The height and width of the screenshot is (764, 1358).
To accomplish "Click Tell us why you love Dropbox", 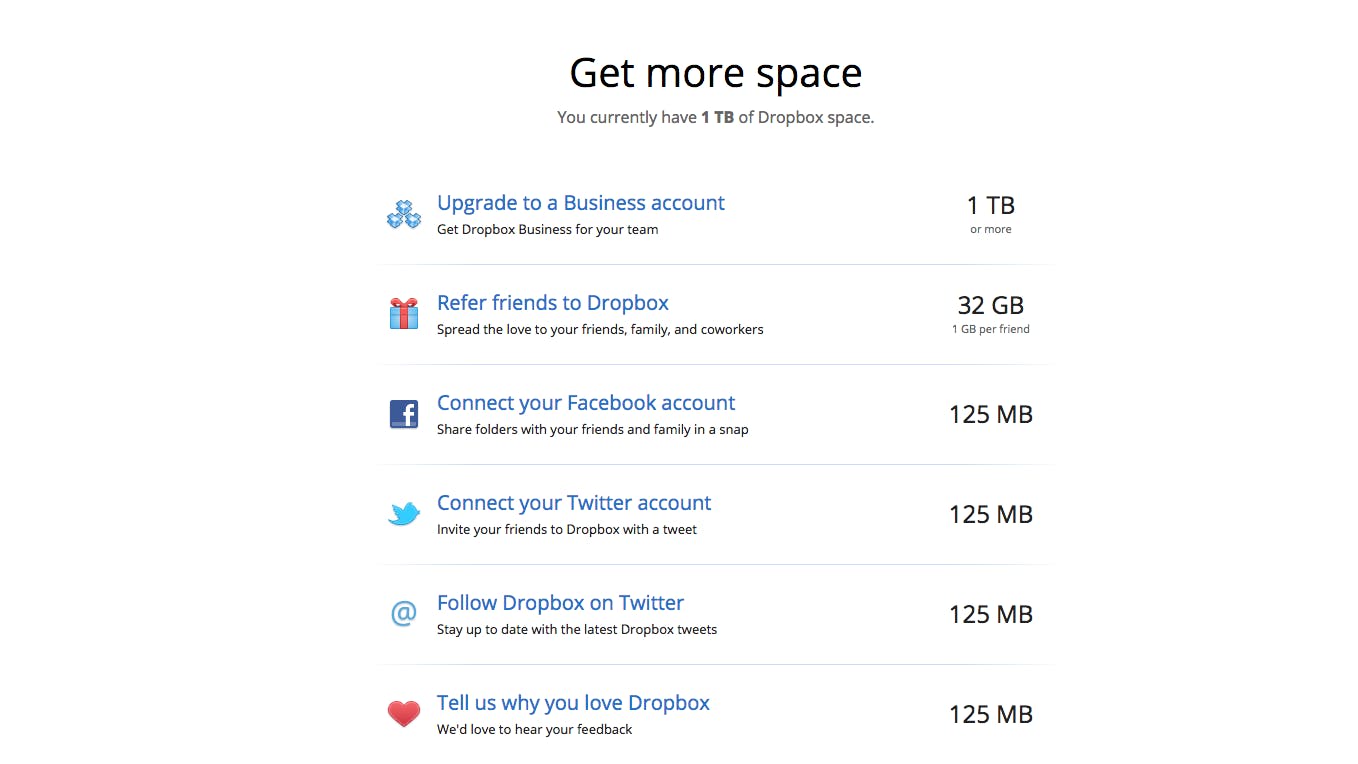I will click(573, 703).
